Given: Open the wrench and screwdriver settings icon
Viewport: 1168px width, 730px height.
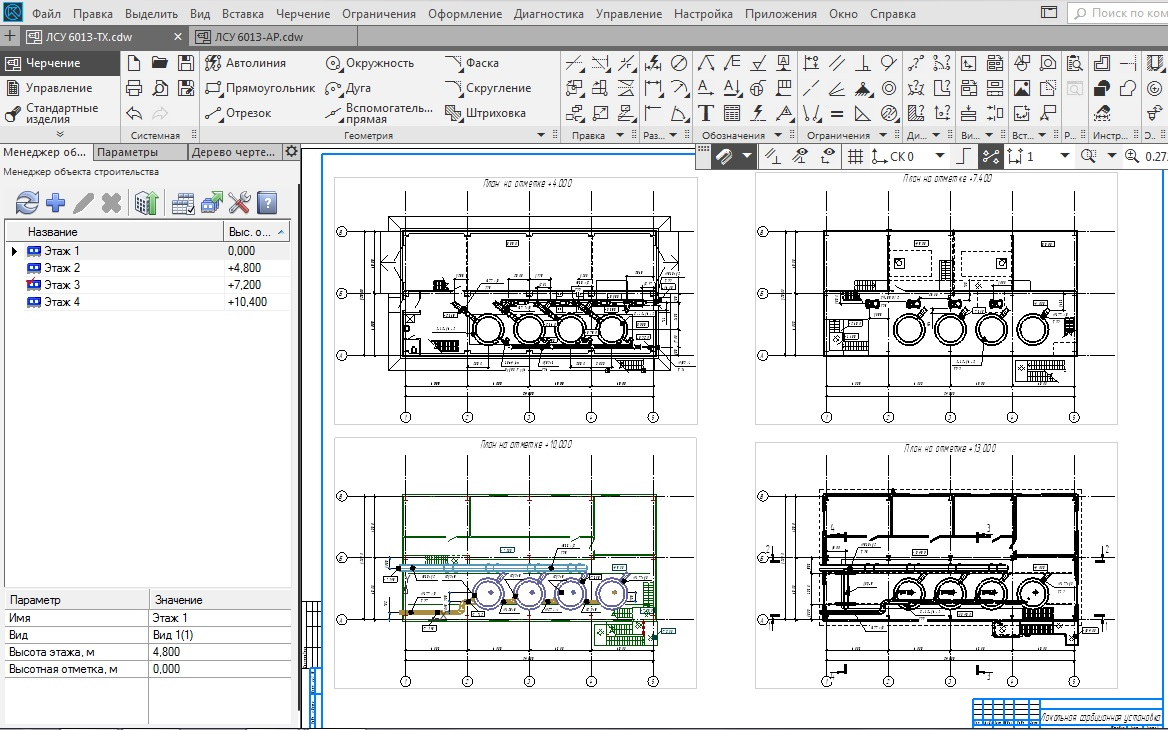Looking at the screenshot, I should point(239,203).
